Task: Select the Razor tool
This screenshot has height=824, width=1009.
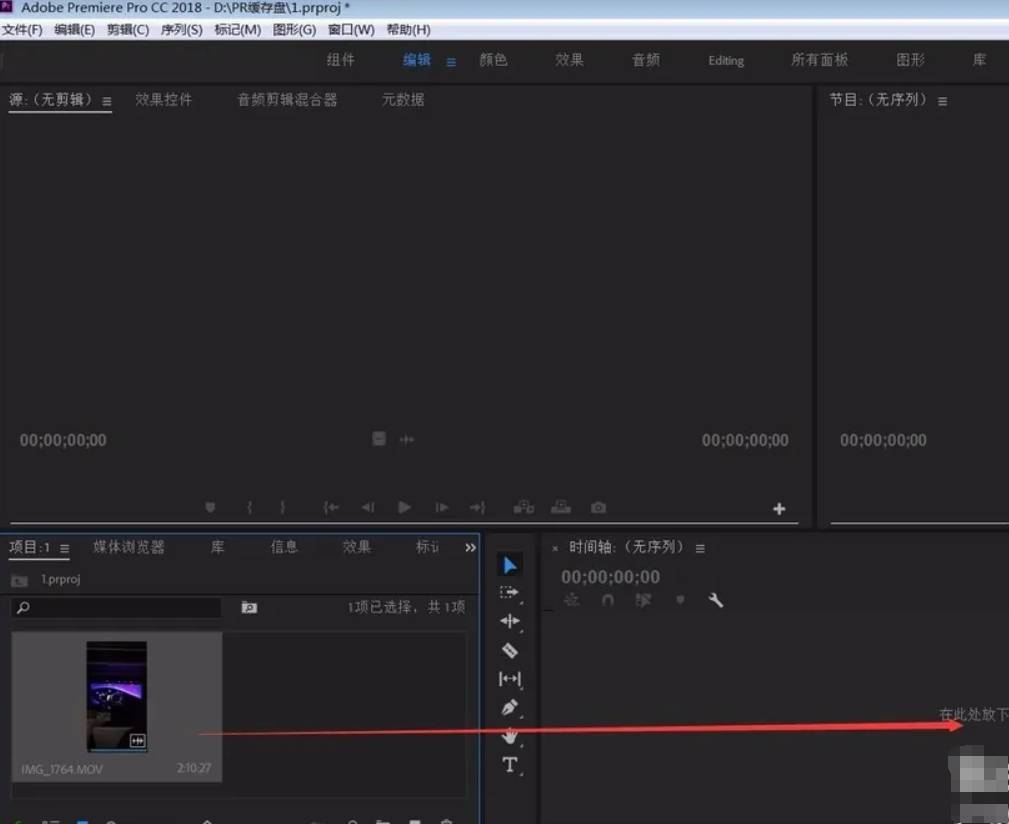Action: point(510,650)
